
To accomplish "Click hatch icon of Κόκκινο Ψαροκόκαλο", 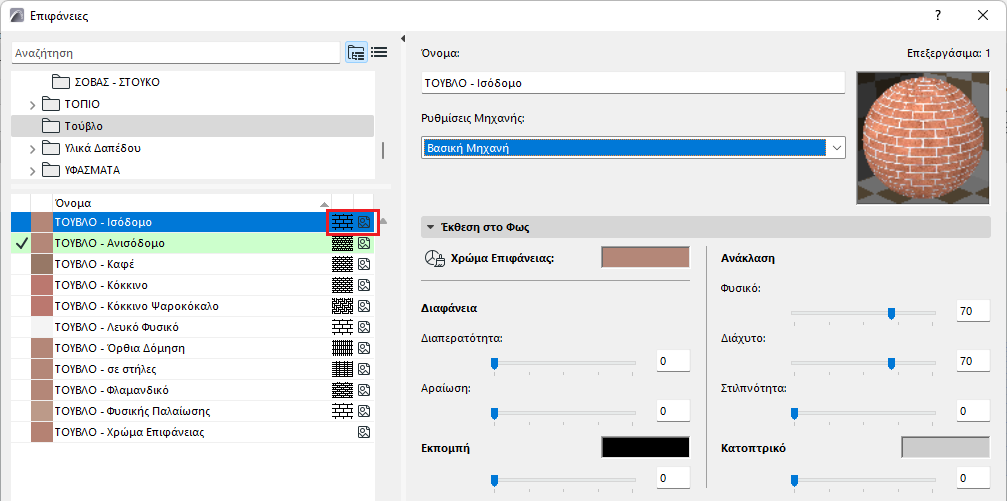I will pyautogui.click(x=342, y=306).
